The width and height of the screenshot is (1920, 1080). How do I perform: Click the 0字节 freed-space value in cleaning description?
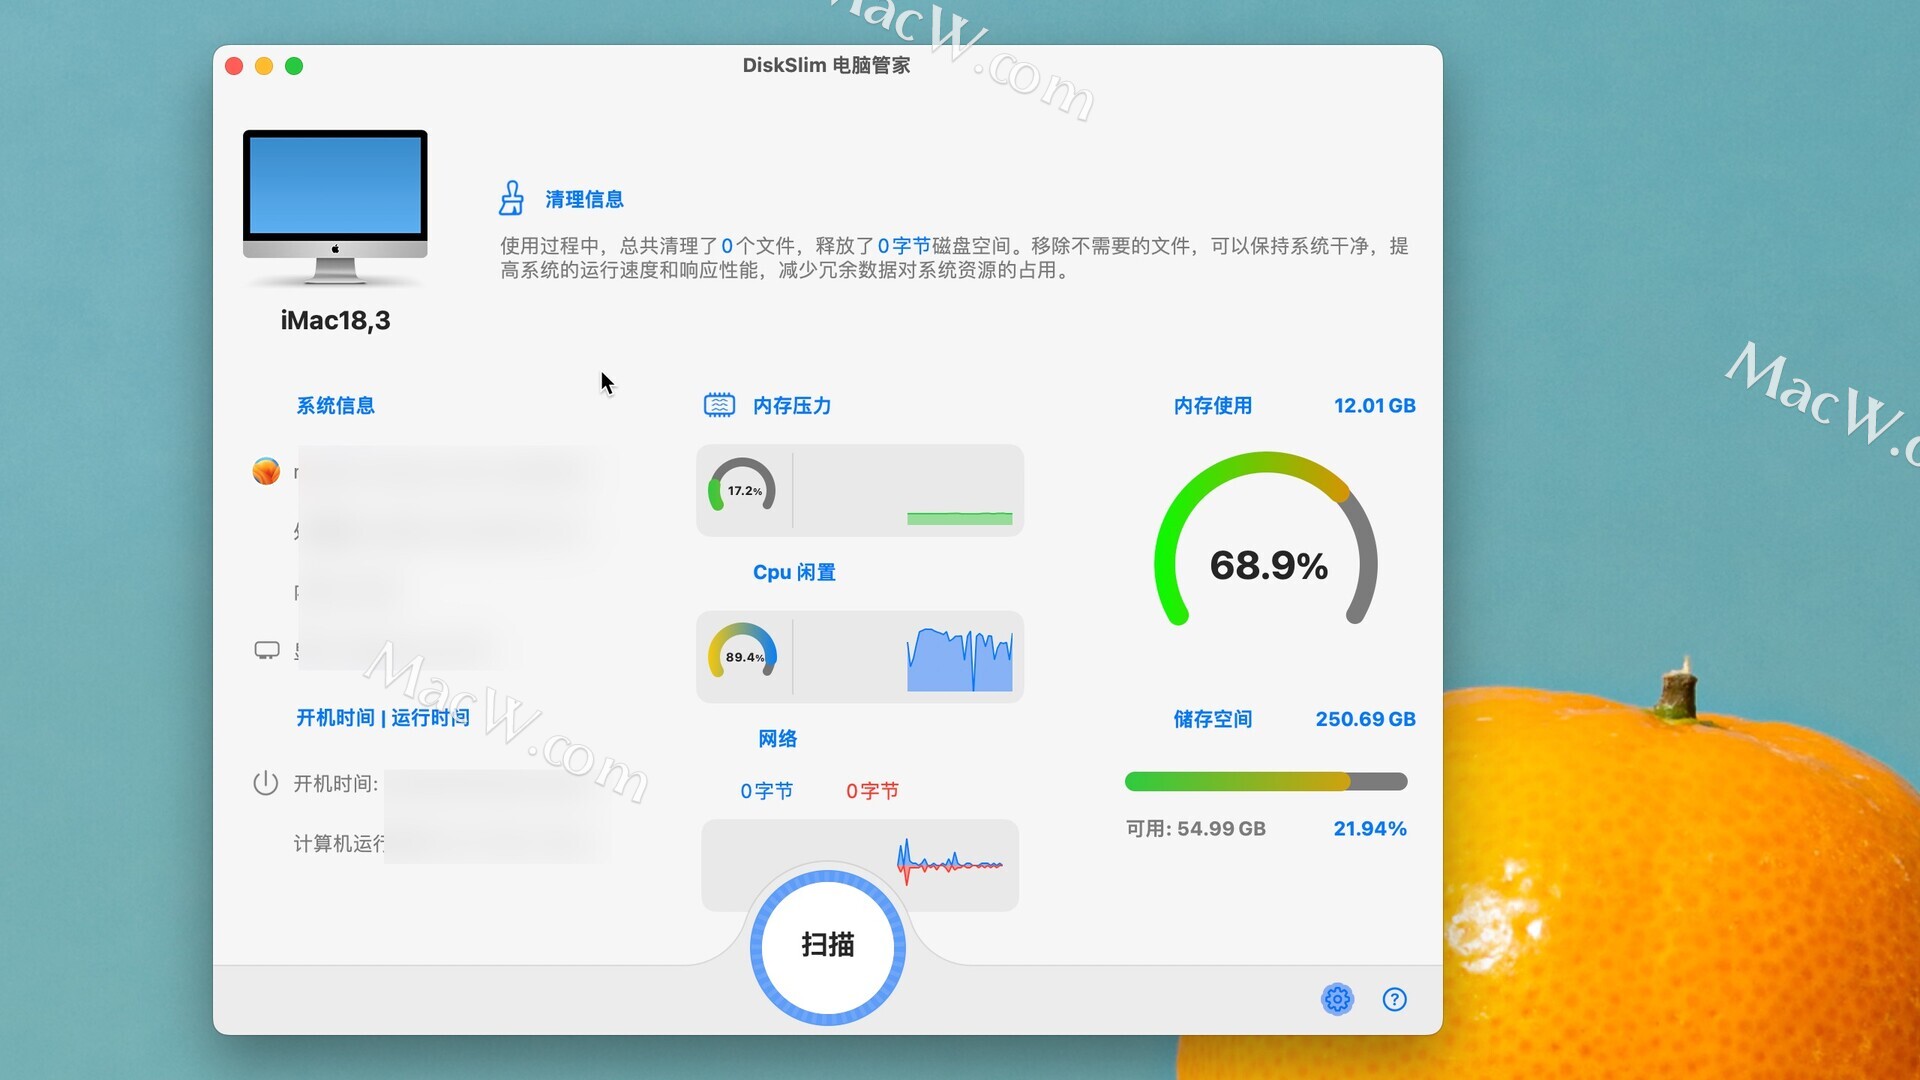[x=904, y=245]
